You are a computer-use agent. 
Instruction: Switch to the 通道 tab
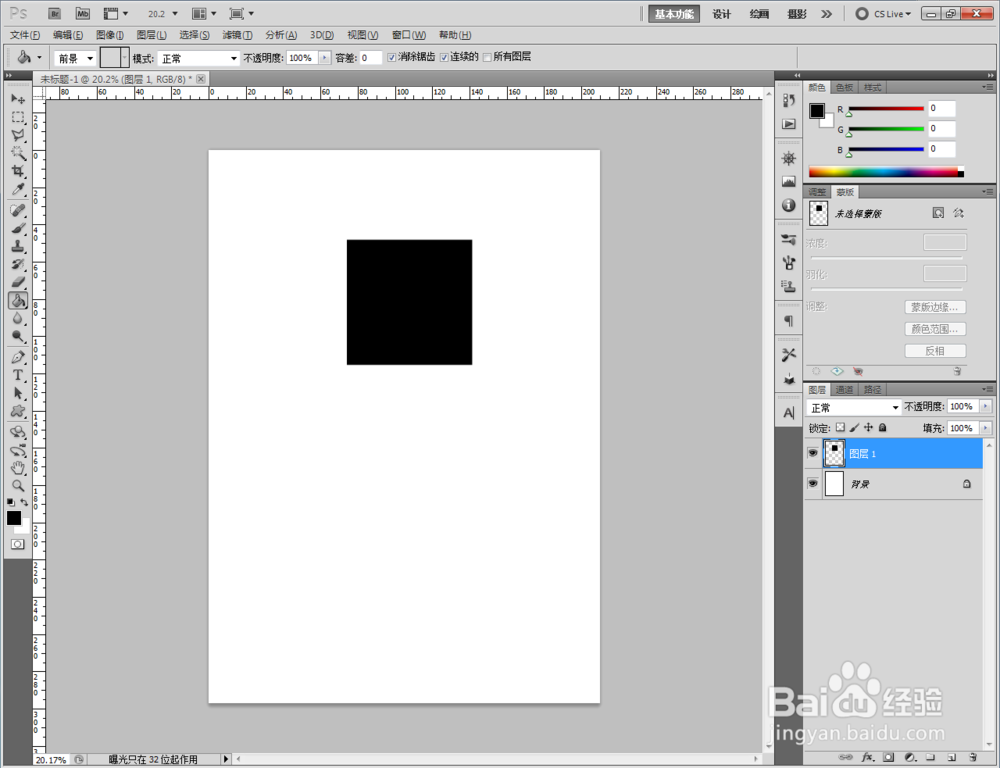[x=844, y=389]
